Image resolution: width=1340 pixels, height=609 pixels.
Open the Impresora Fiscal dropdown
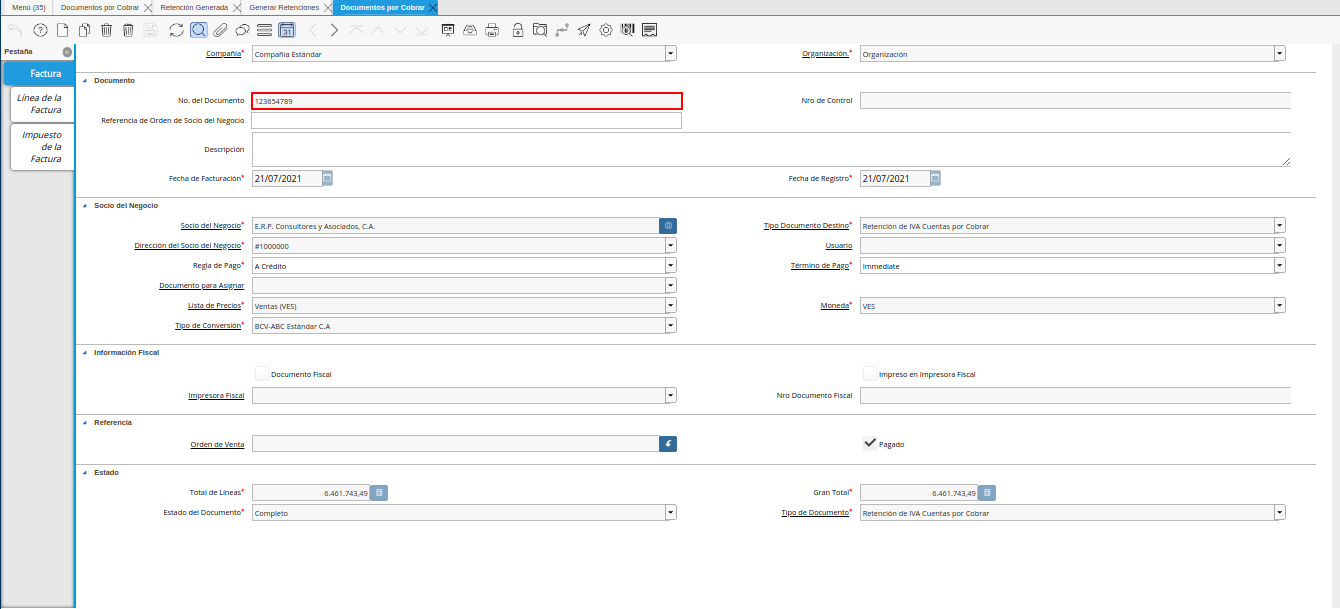670,395
